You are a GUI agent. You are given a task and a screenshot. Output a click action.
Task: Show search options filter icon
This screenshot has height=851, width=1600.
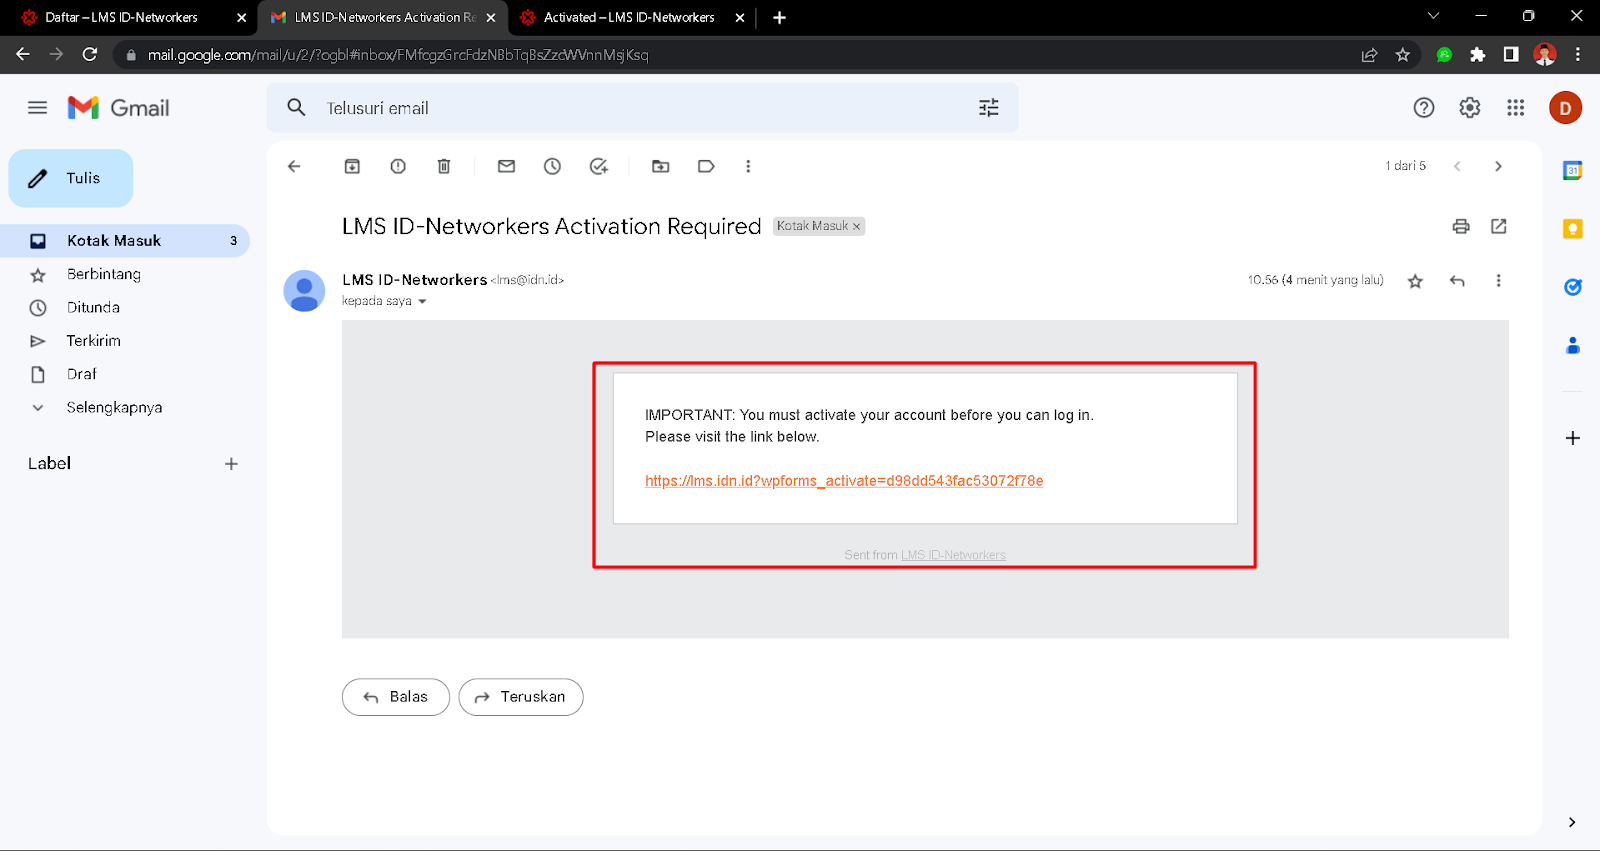[x=988, y=108]
